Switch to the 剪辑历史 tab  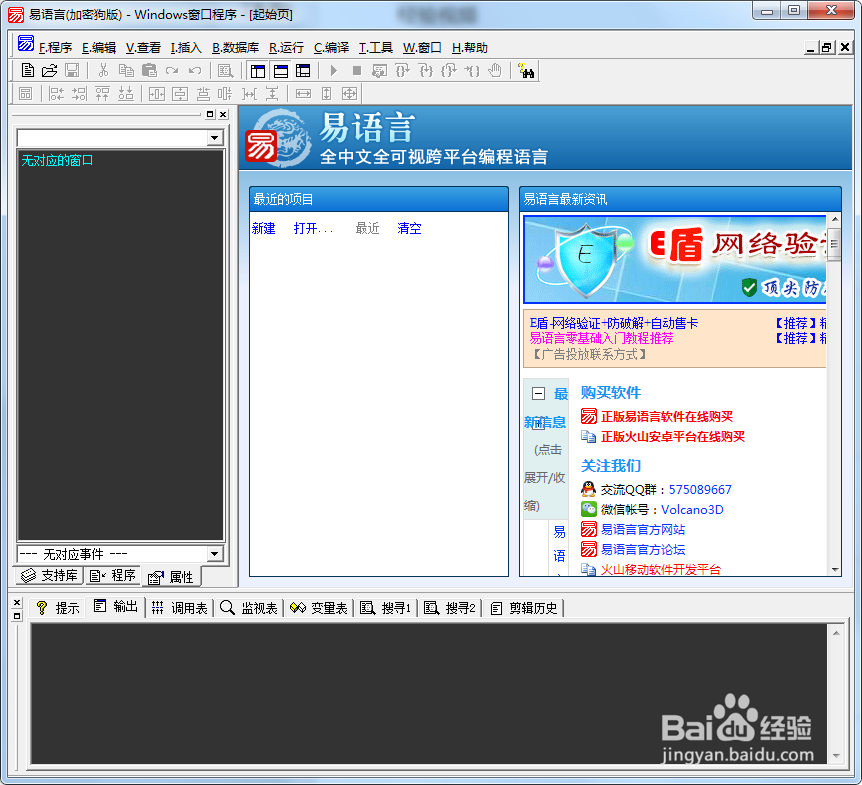click(x=523, y=608)
